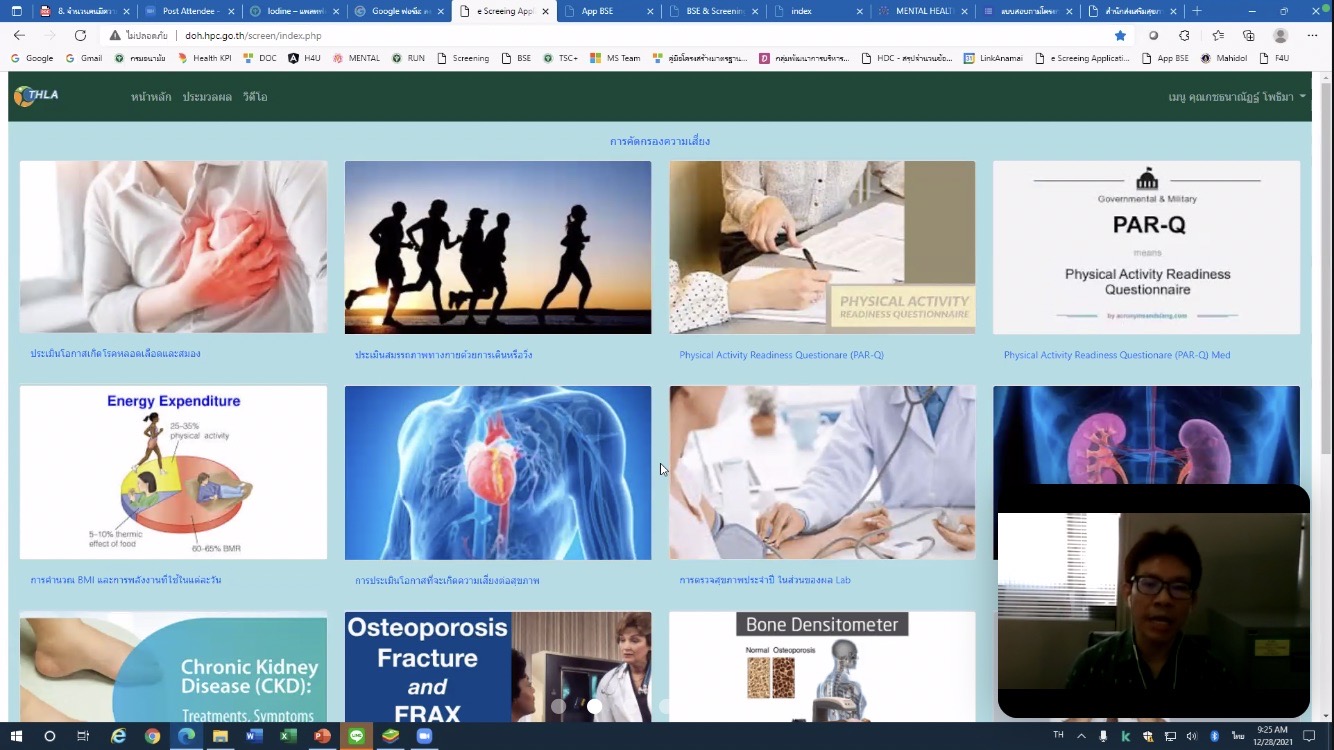Click the THLA logo in the header
This screenshot has height=750, width=1334.
[37, 96]
